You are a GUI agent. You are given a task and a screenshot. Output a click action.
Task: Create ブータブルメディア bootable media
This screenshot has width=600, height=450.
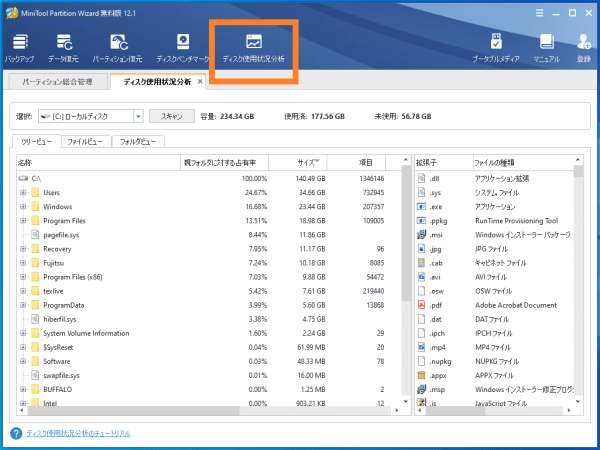[x=496, y=49]
